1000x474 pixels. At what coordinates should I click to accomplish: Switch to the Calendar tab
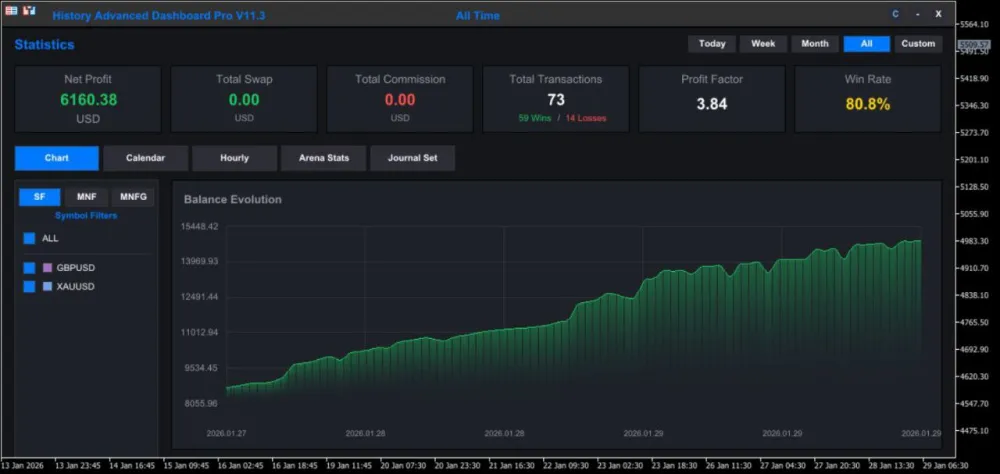[x=145, y=158]
